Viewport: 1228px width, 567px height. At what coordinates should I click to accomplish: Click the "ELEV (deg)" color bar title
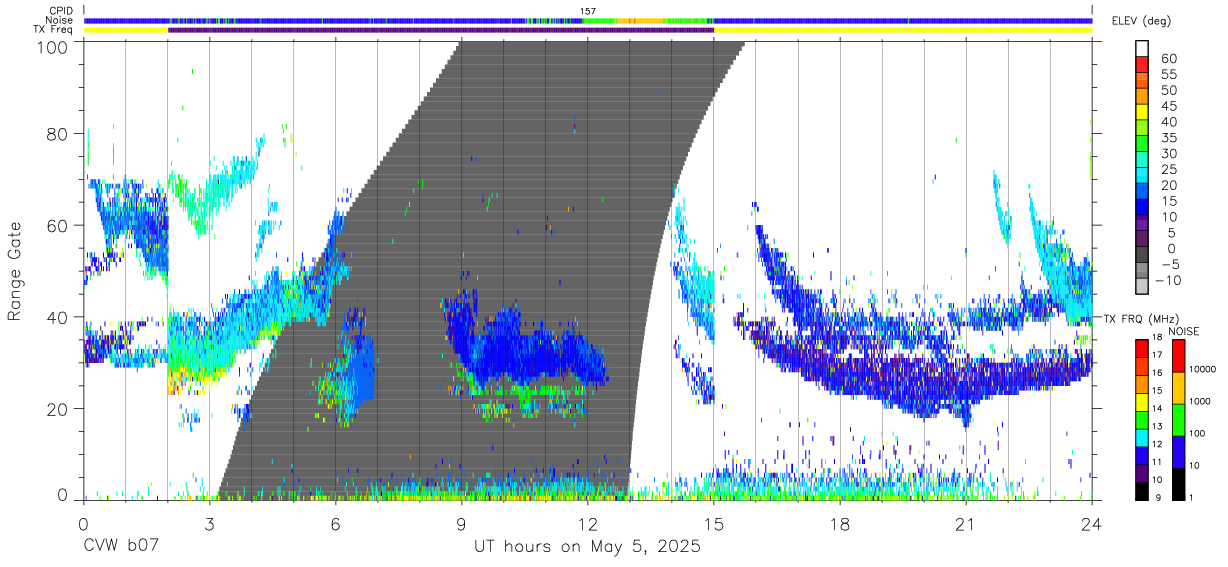(1141, 21)
